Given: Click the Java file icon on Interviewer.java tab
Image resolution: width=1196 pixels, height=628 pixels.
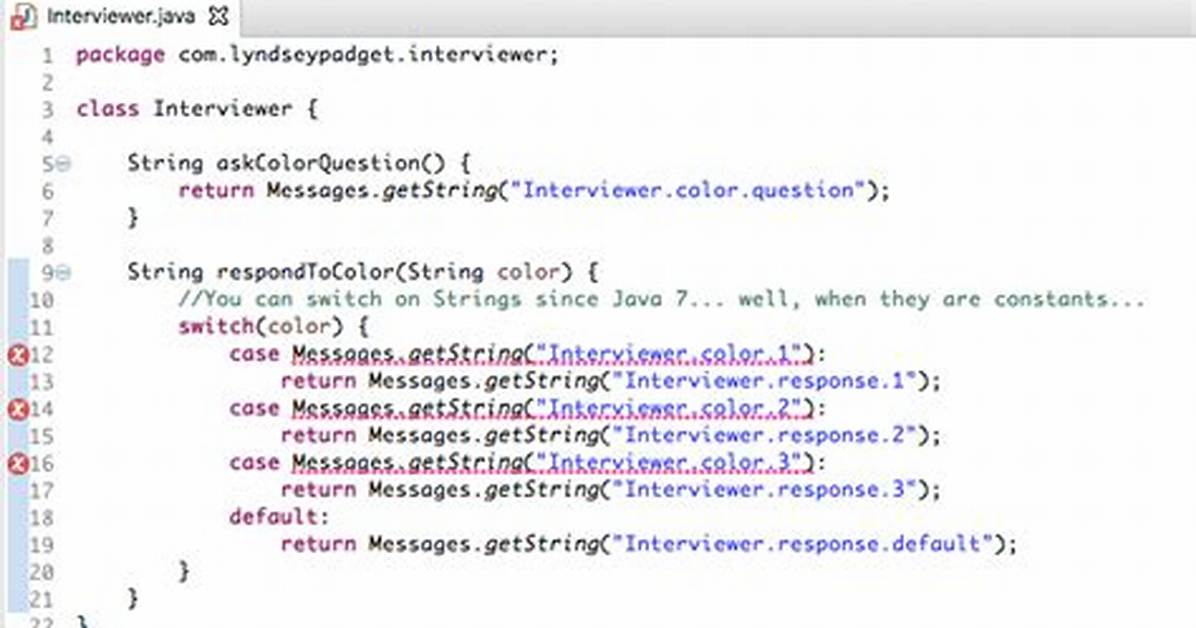Looking at the screenshot, I should point(24,16).
